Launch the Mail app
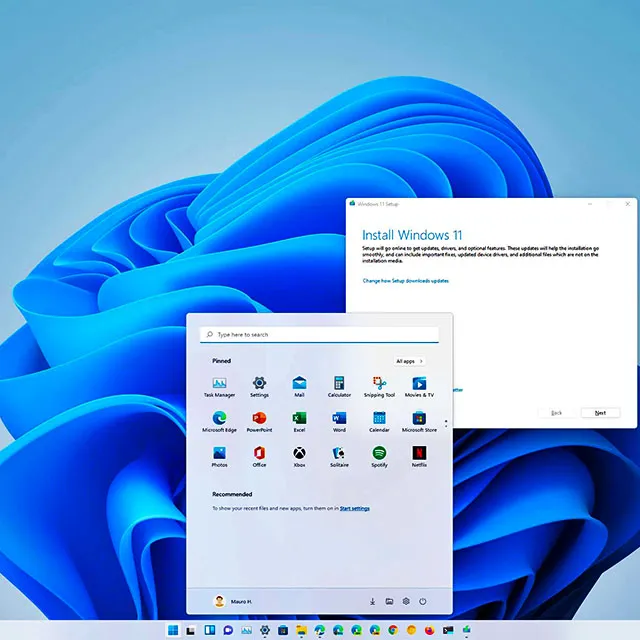The width and height of the screenshot is (640, 640). tap(299, 387)
